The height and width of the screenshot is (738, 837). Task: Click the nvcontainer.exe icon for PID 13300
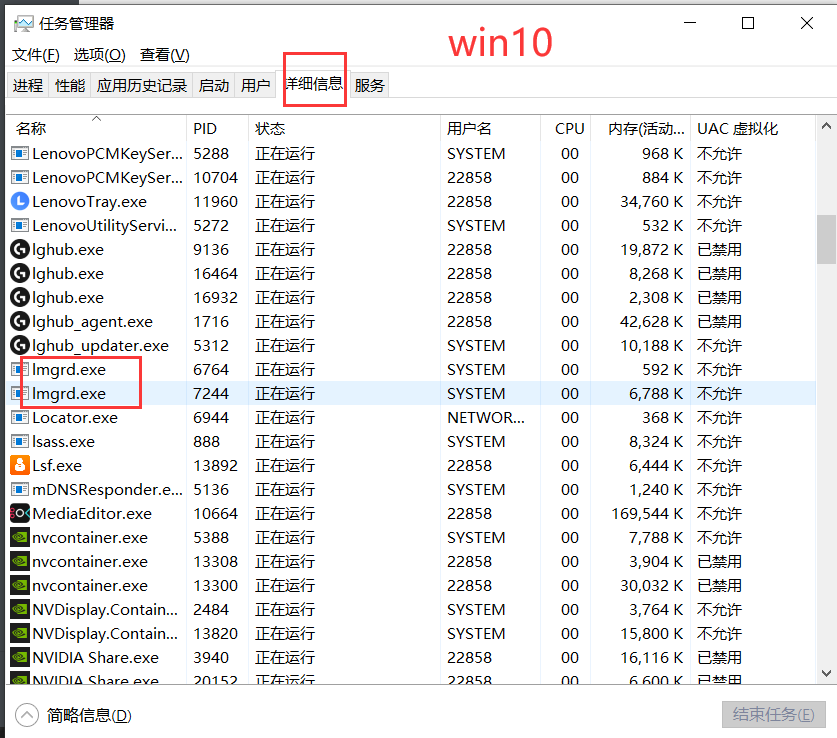[x=20, y=585]
